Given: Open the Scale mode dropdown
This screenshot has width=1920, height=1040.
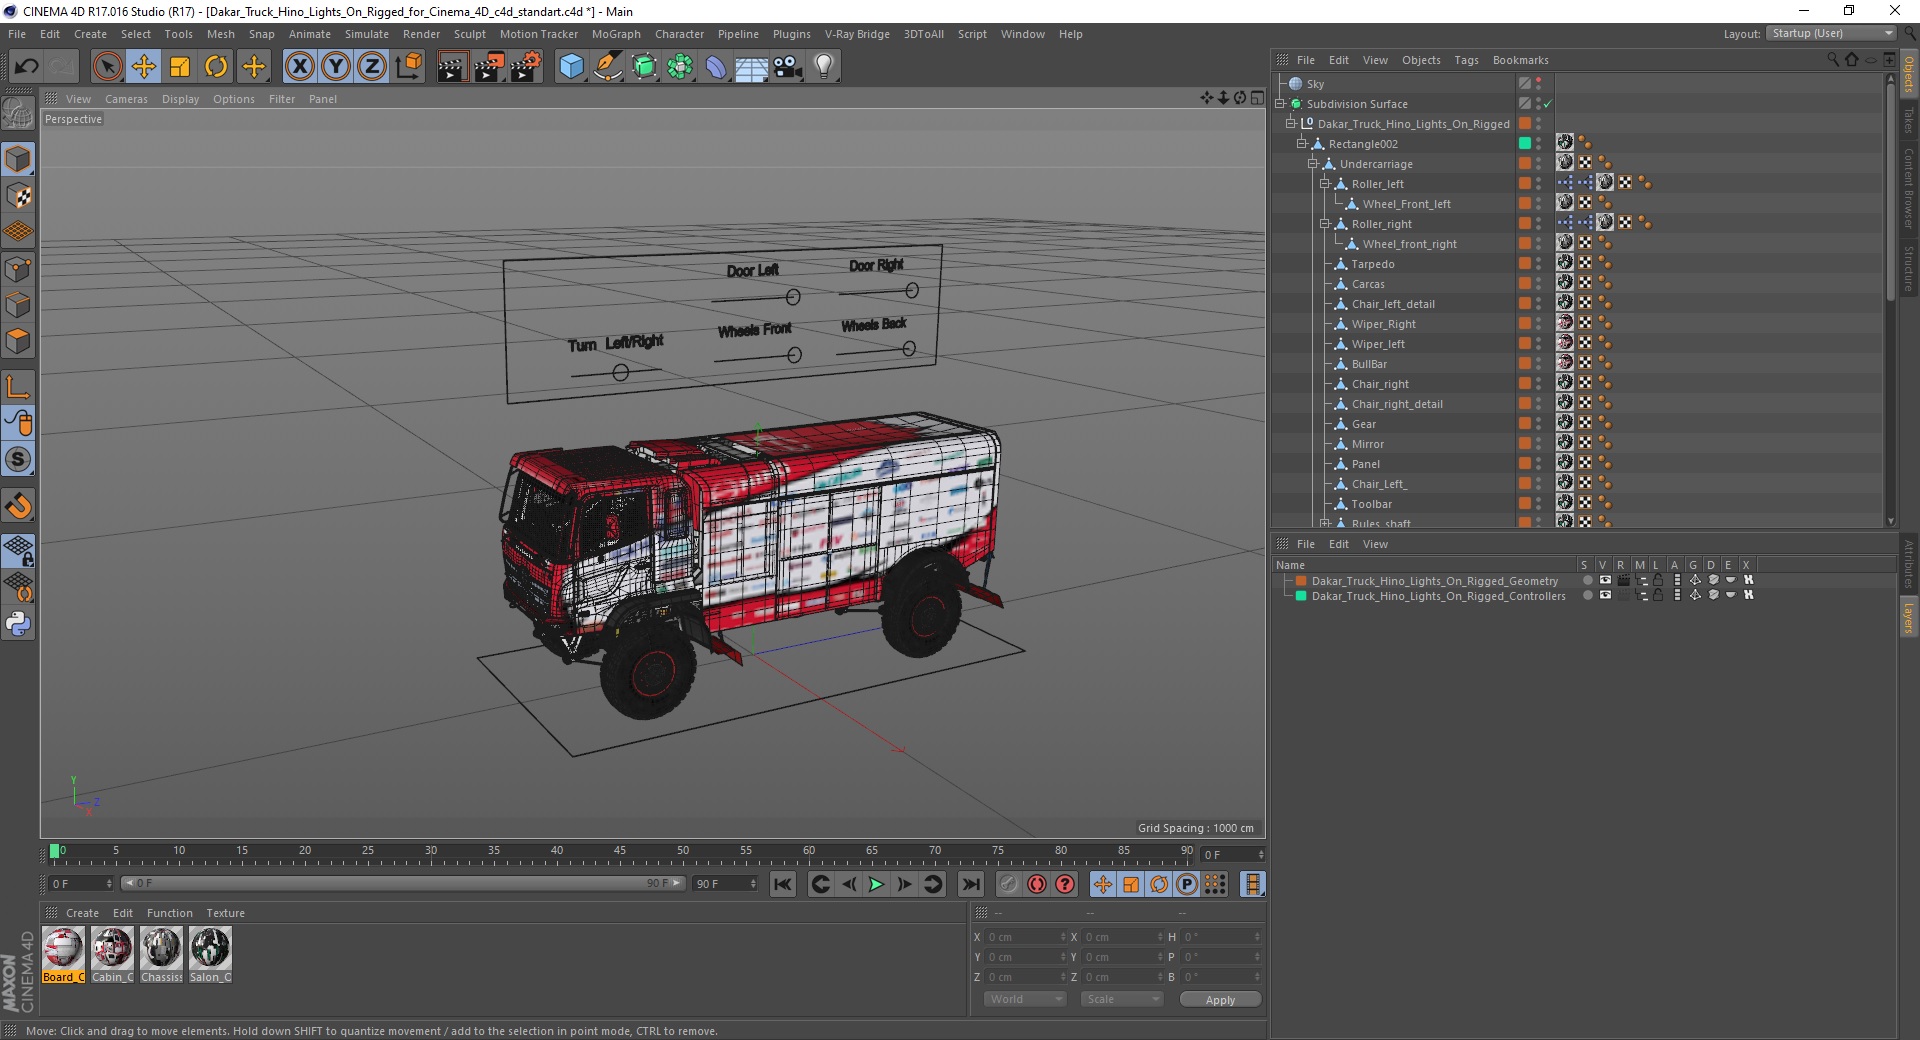Looking at the screenshot, I should pyautogui.click(x=1122, y=999).
